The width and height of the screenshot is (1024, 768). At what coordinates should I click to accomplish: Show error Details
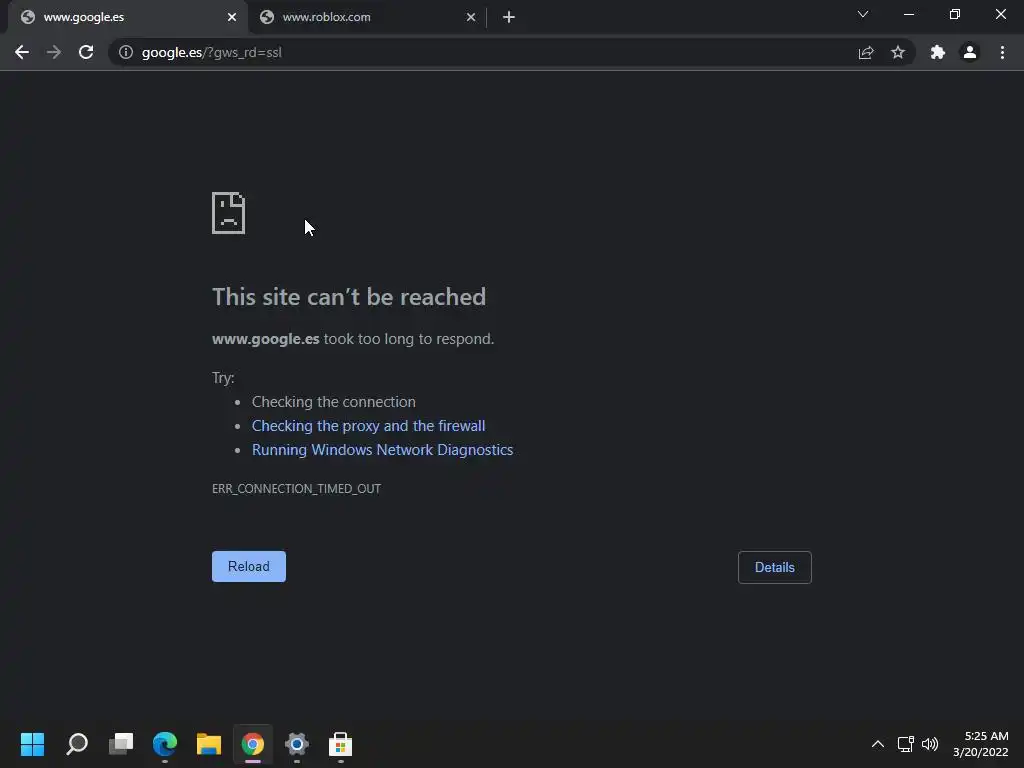[775, 568]
